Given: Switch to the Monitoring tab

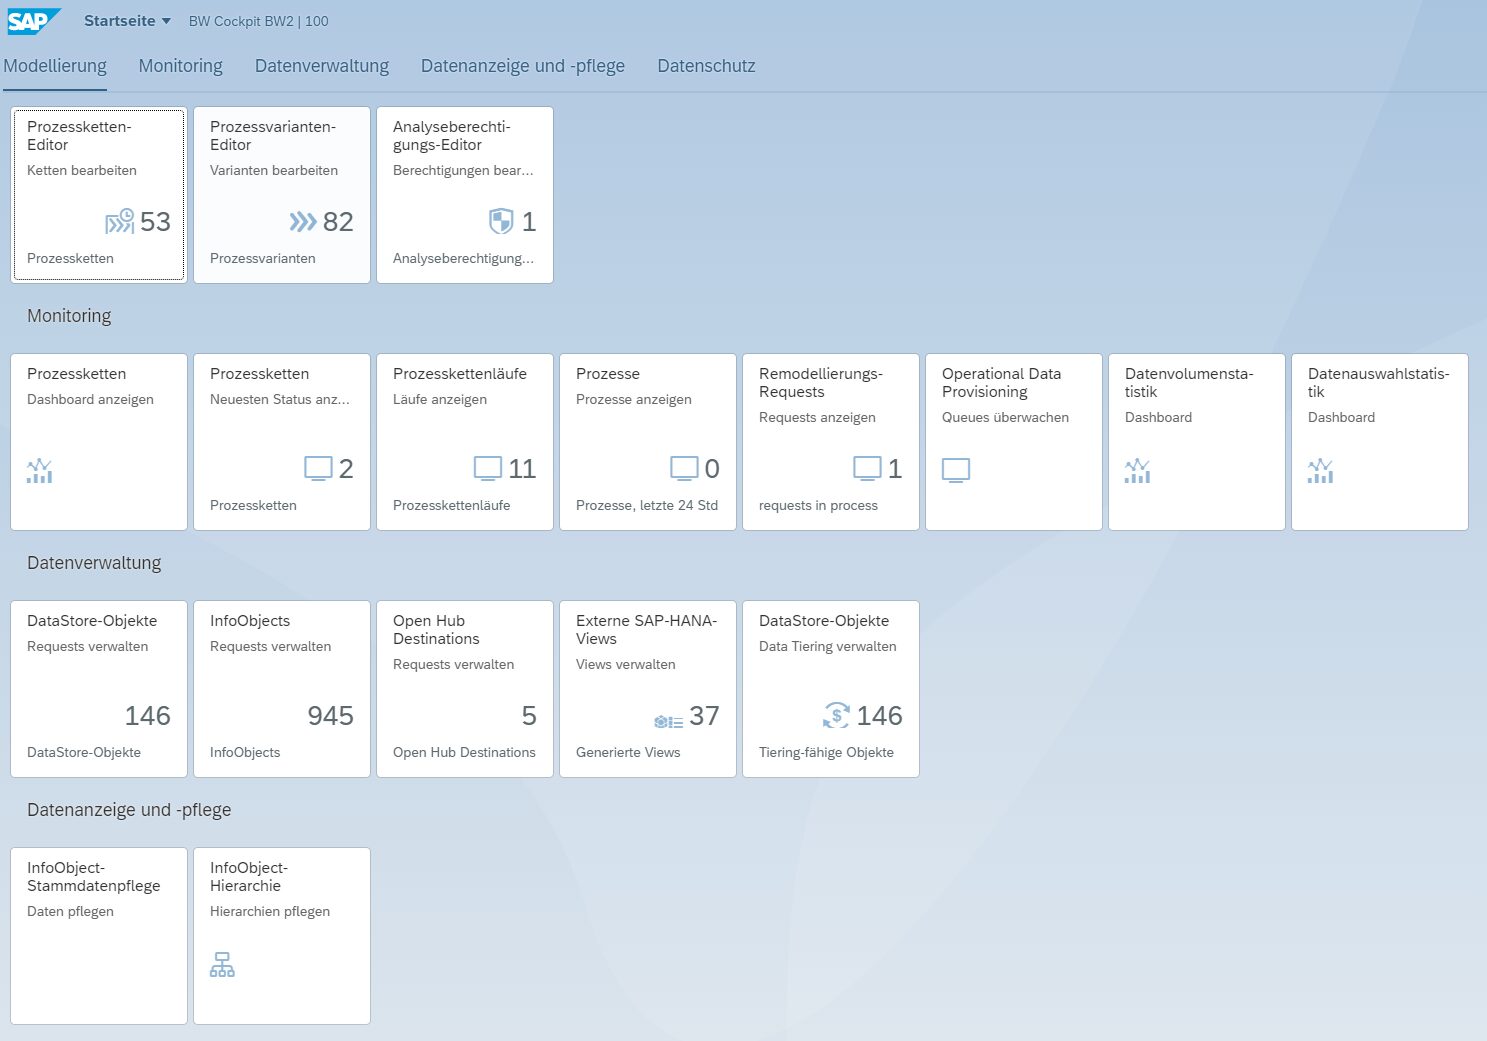Looking at the screenshot, I should [180, 66].
